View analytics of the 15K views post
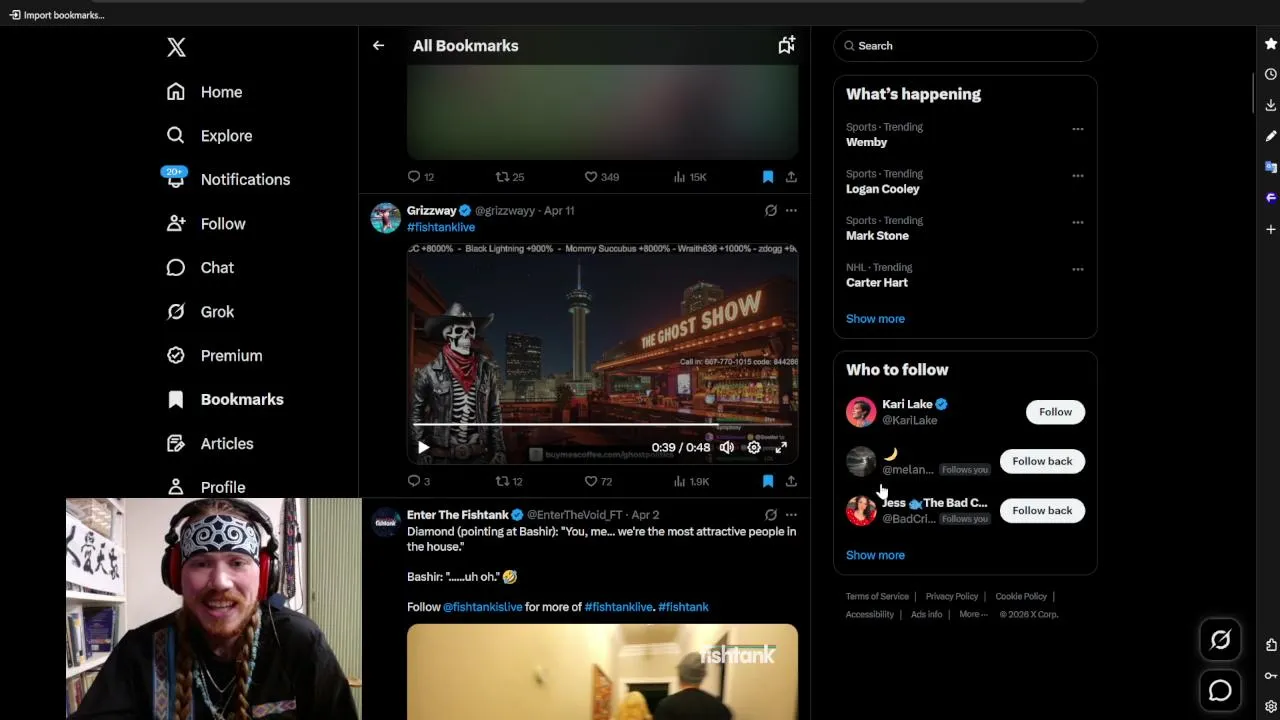Viewport: 1280px width, 720px height. coord(690,177)
